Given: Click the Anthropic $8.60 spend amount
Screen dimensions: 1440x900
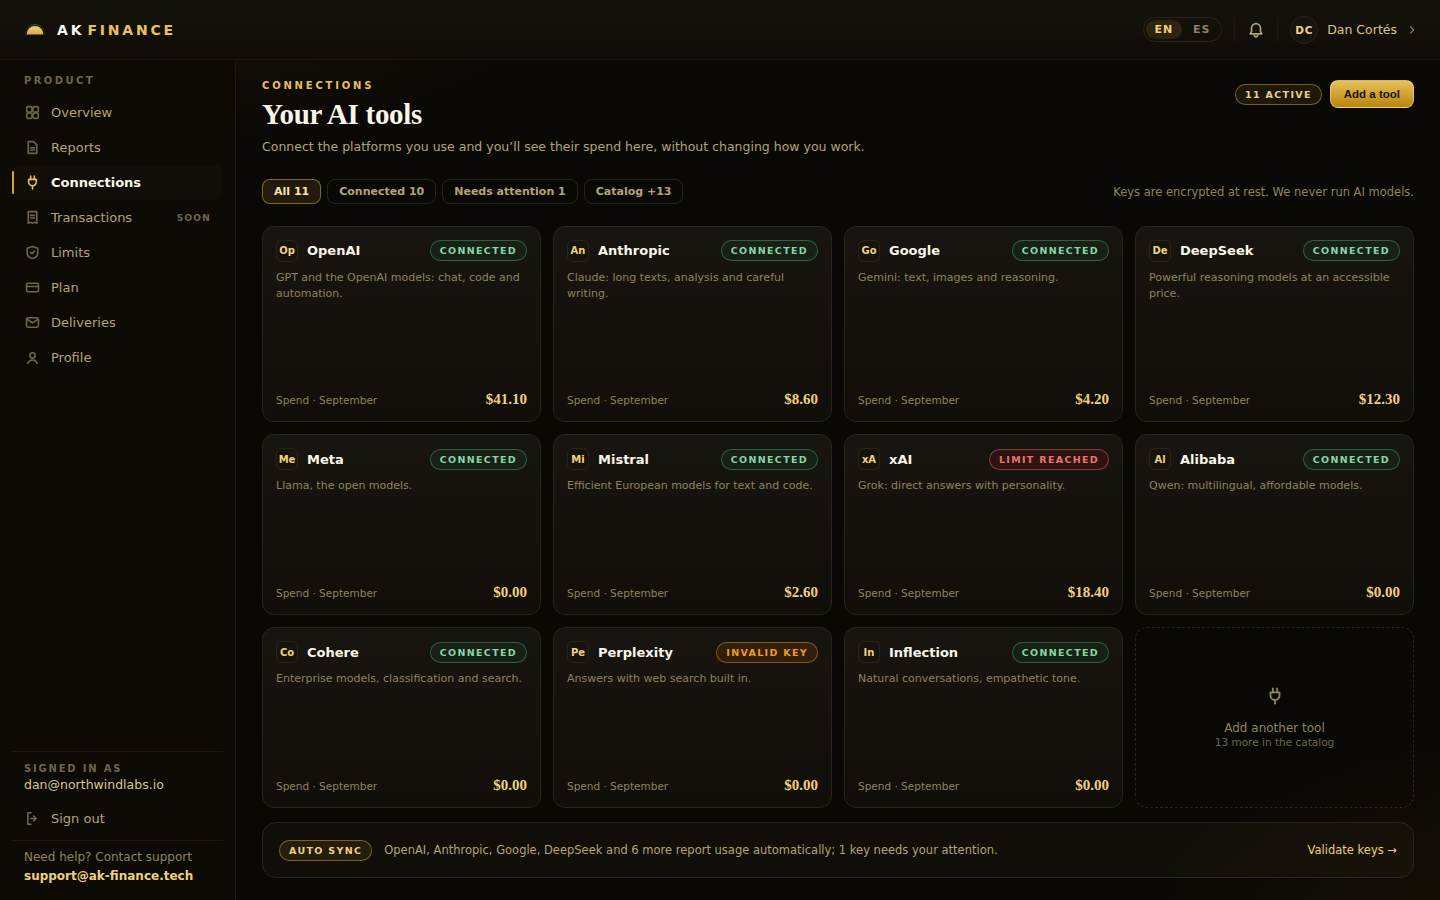Looking at the screenshot, I should click(x=801, y=400).
